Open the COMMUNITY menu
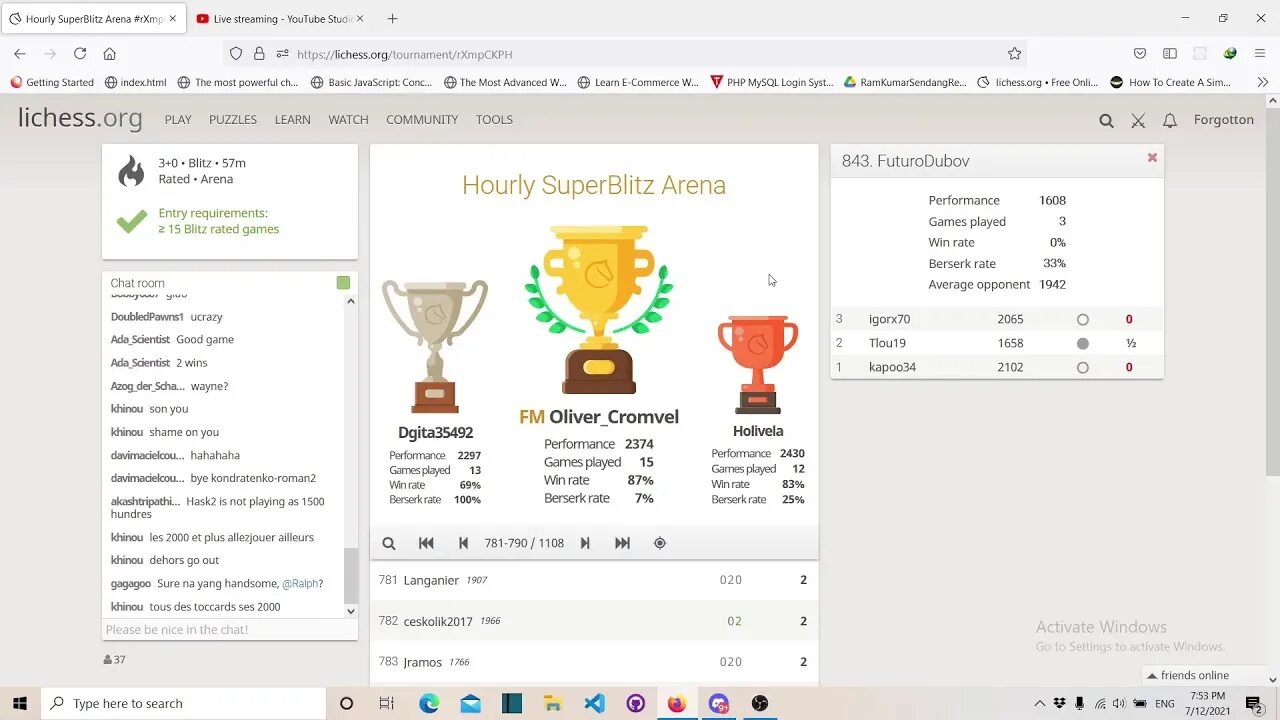The width and height of the screenshot is (1280, 720). click(x=422, y=119)
